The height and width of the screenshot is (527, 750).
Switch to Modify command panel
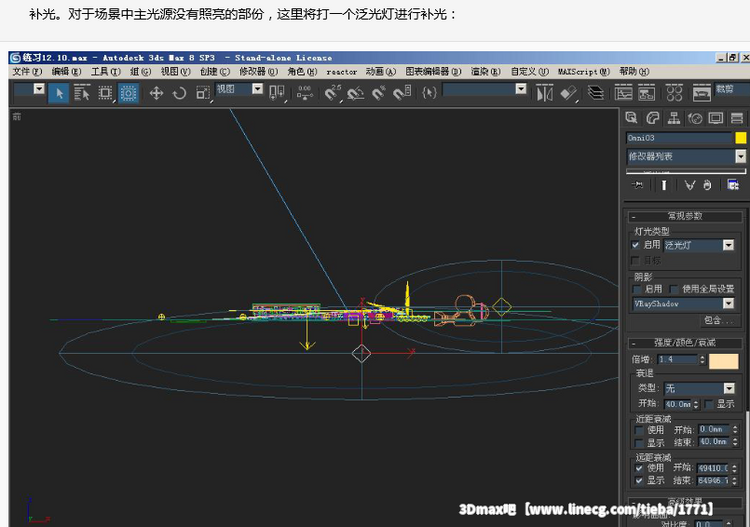coord(652,118)
